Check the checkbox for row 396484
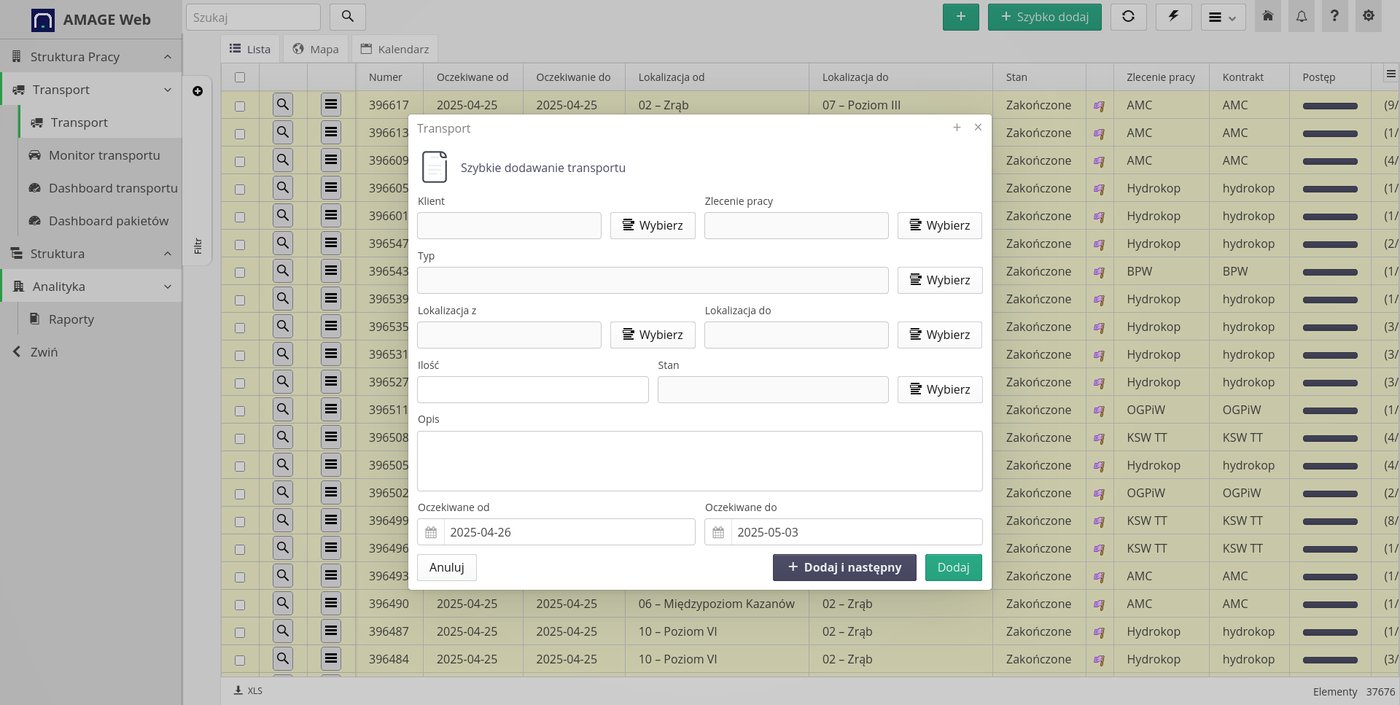The image size is (1400, 705). (x=240, y=660)
